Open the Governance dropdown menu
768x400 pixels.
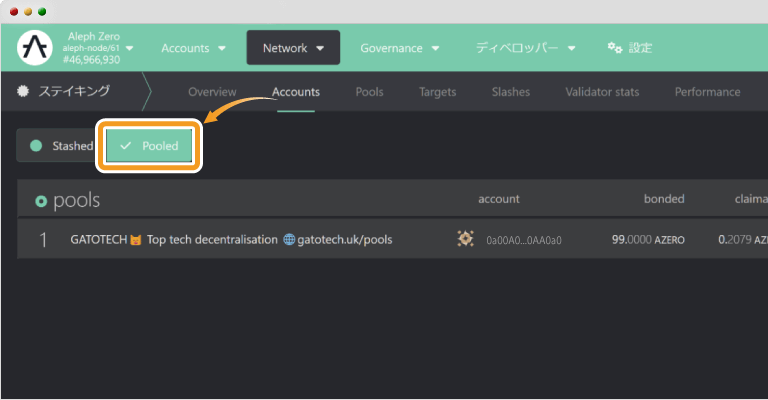click(x=400, y=48)
